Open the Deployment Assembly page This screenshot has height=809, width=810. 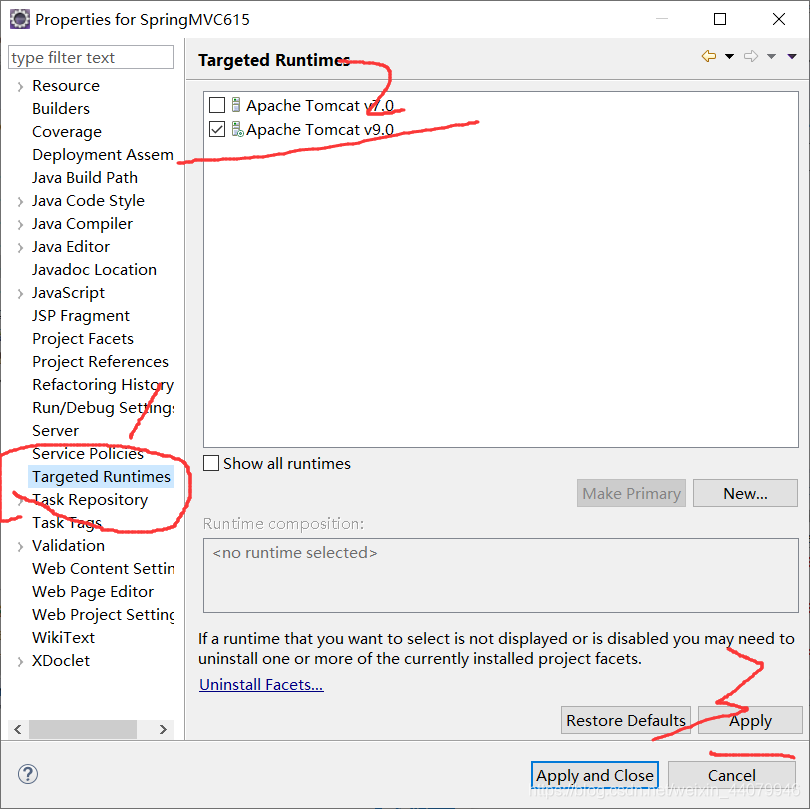[x=103, y=154]
